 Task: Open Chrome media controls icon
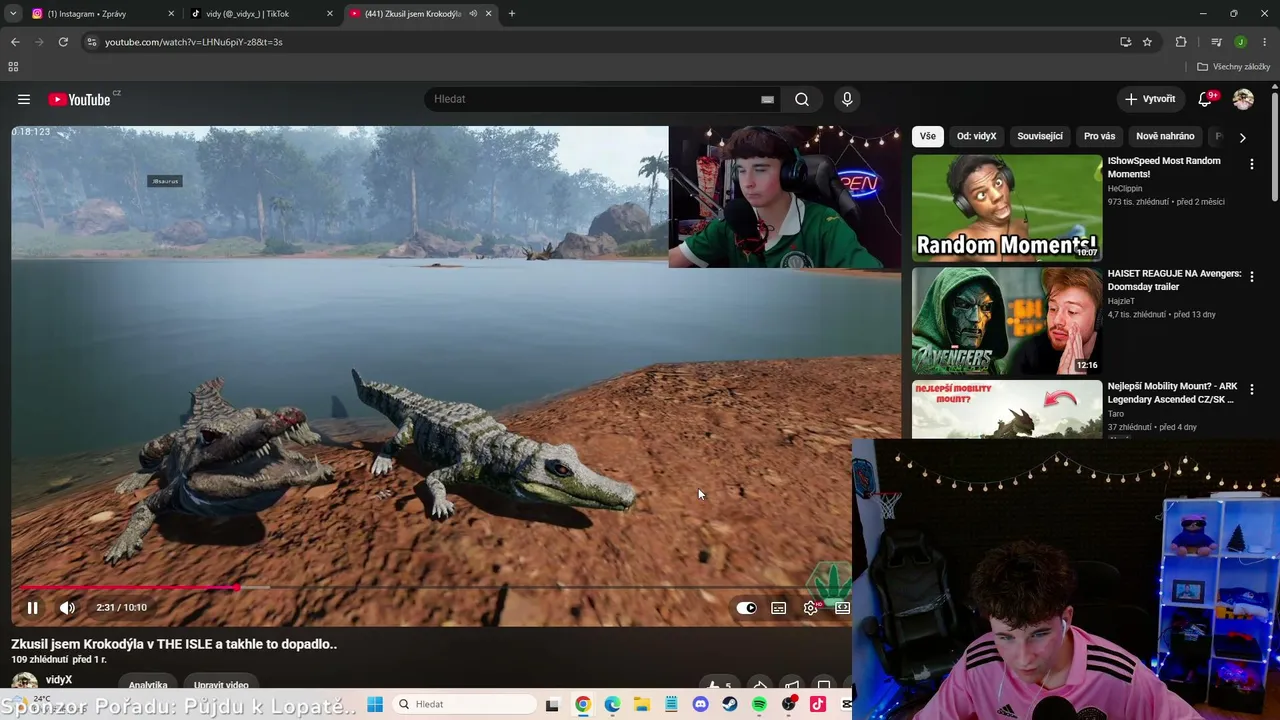pos(1216,42)
